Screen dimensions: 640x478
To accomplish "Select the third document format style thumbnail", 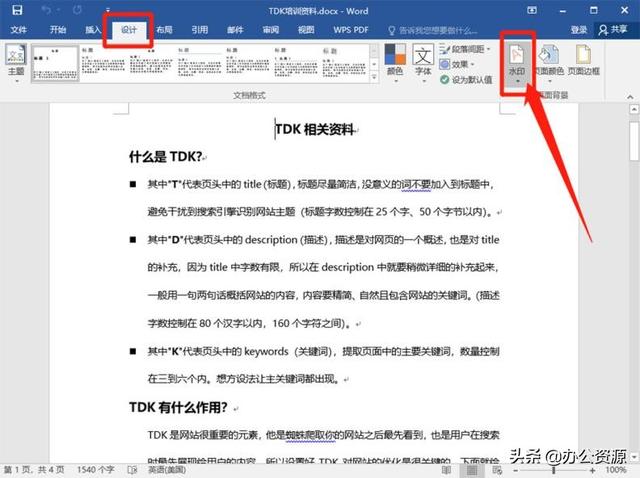I will (x=151, y=63).
